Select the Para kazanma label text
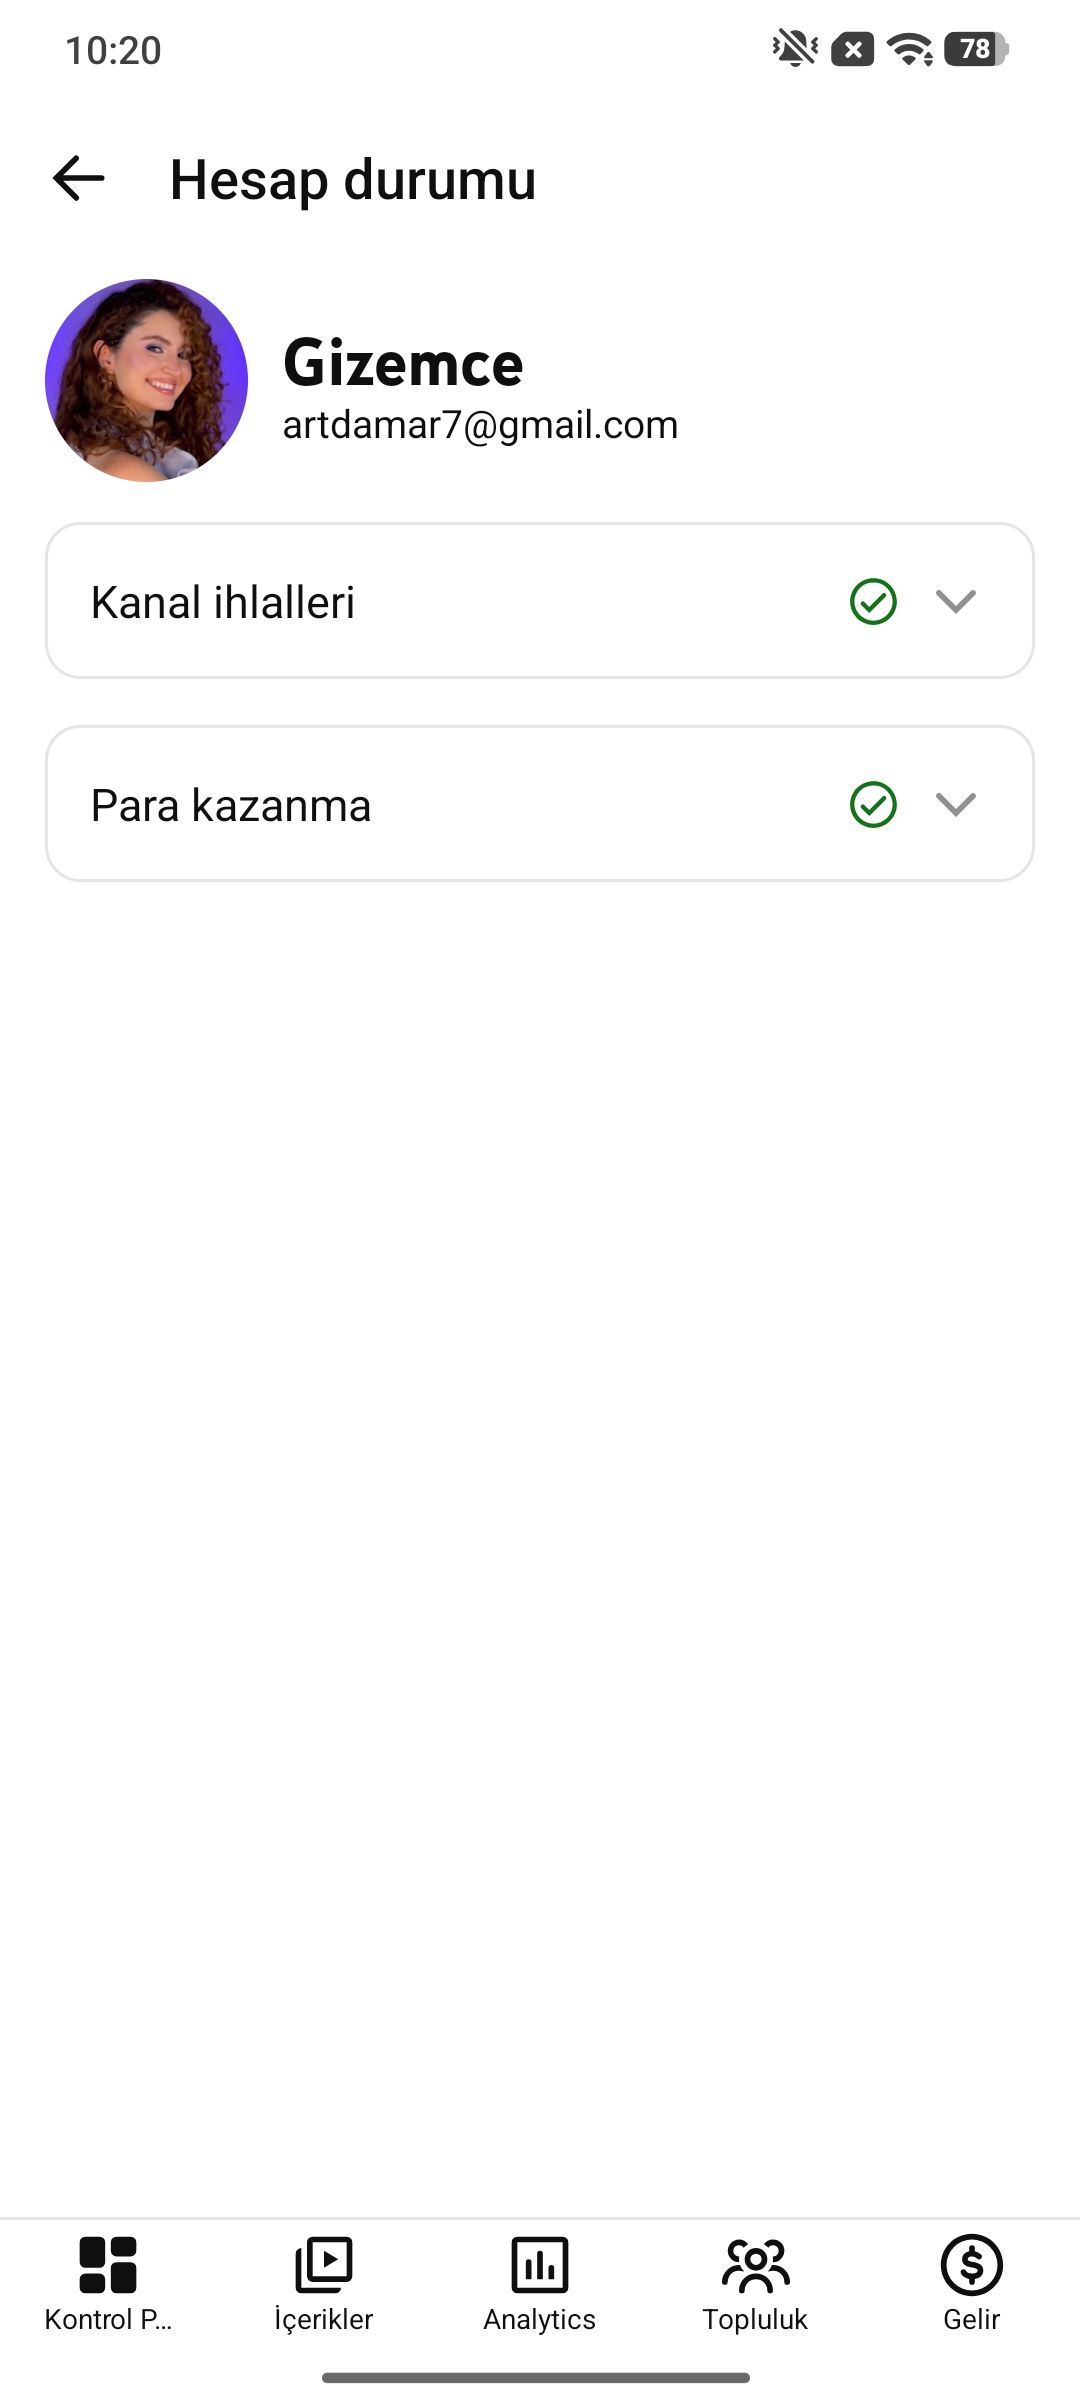Viewport: 1080px width, 2400px height. coord(231,806)
